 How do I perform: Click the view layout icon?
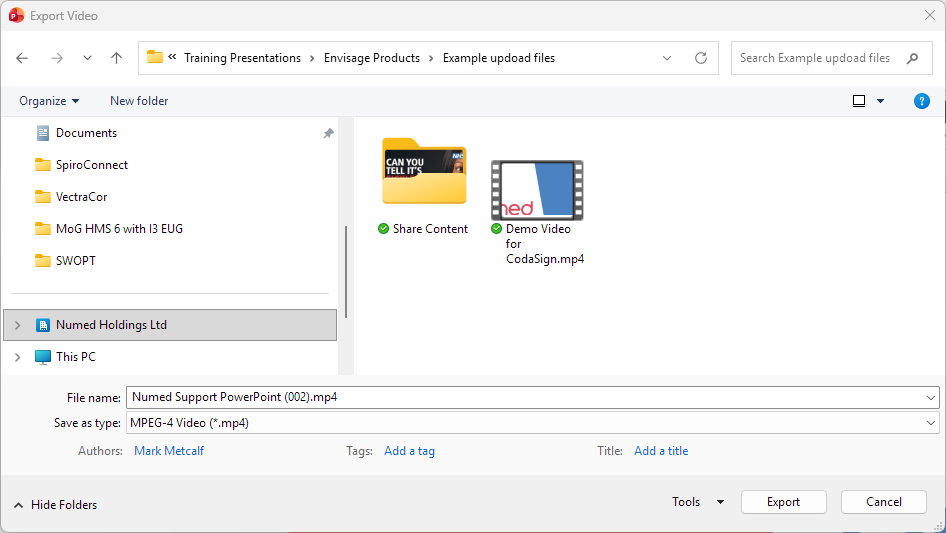tap(859, 101)
